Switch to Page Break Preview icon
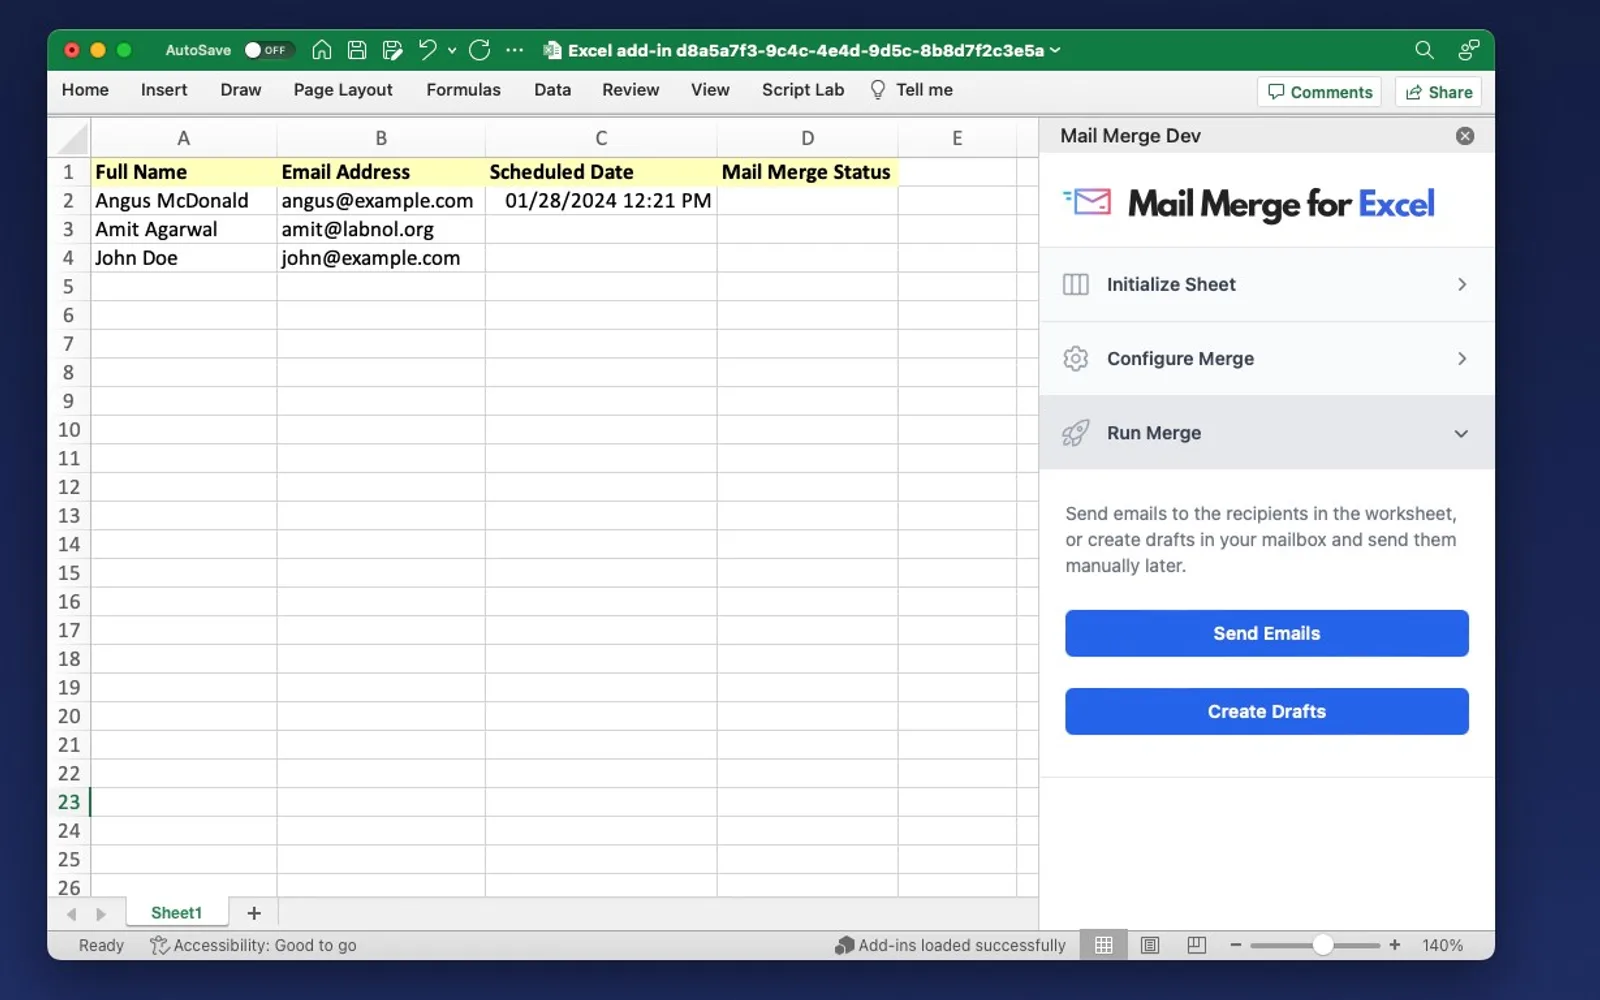 [x=1196, y=945]
